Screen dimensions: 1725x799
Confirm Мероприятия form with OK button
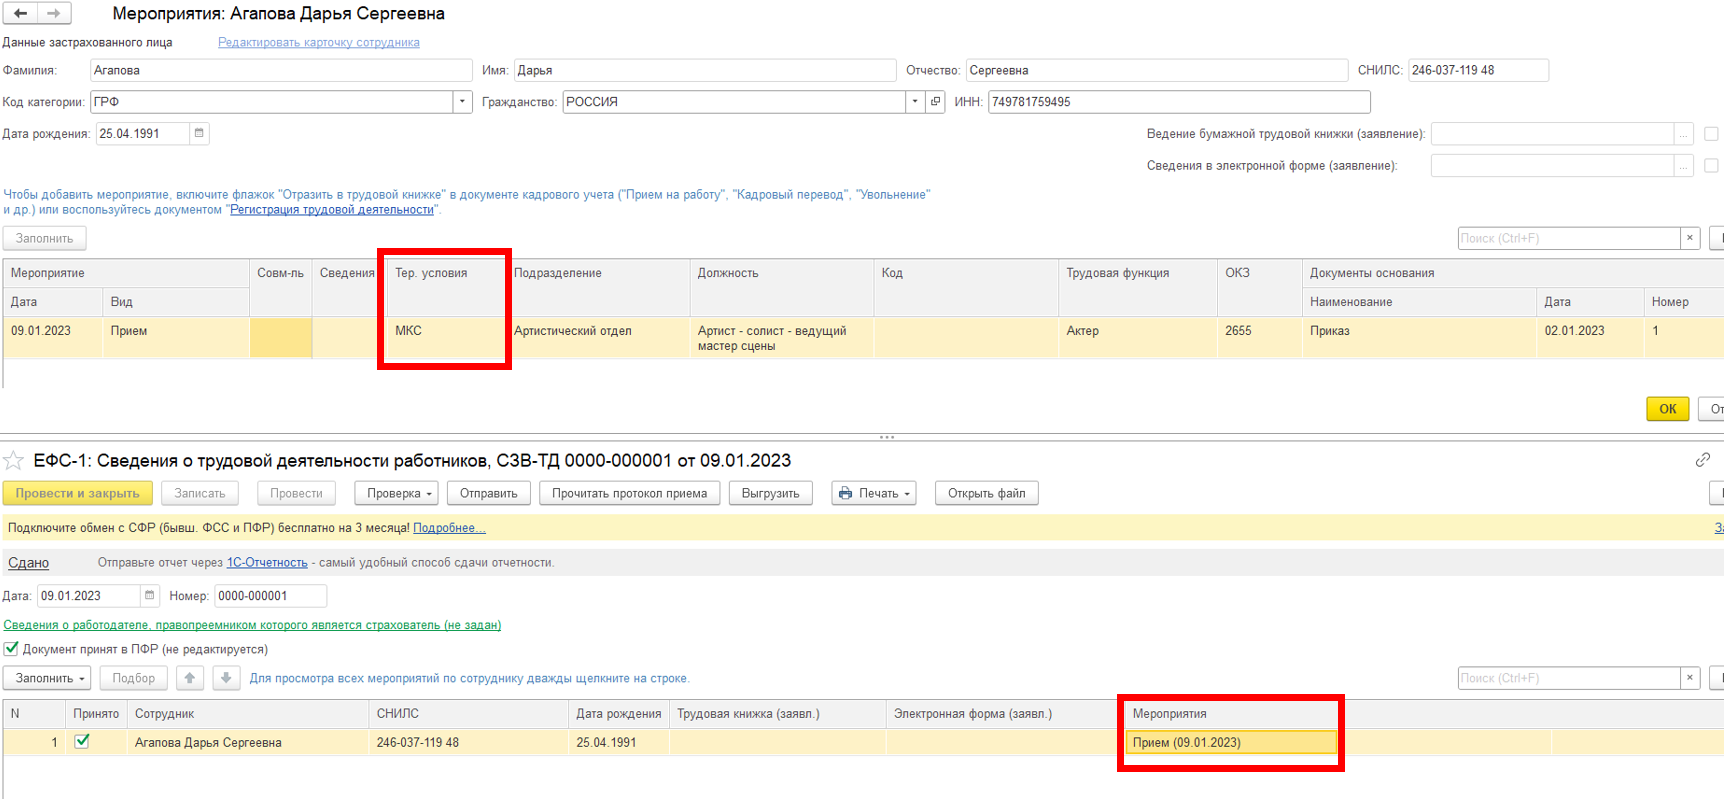click(1668, 409)
